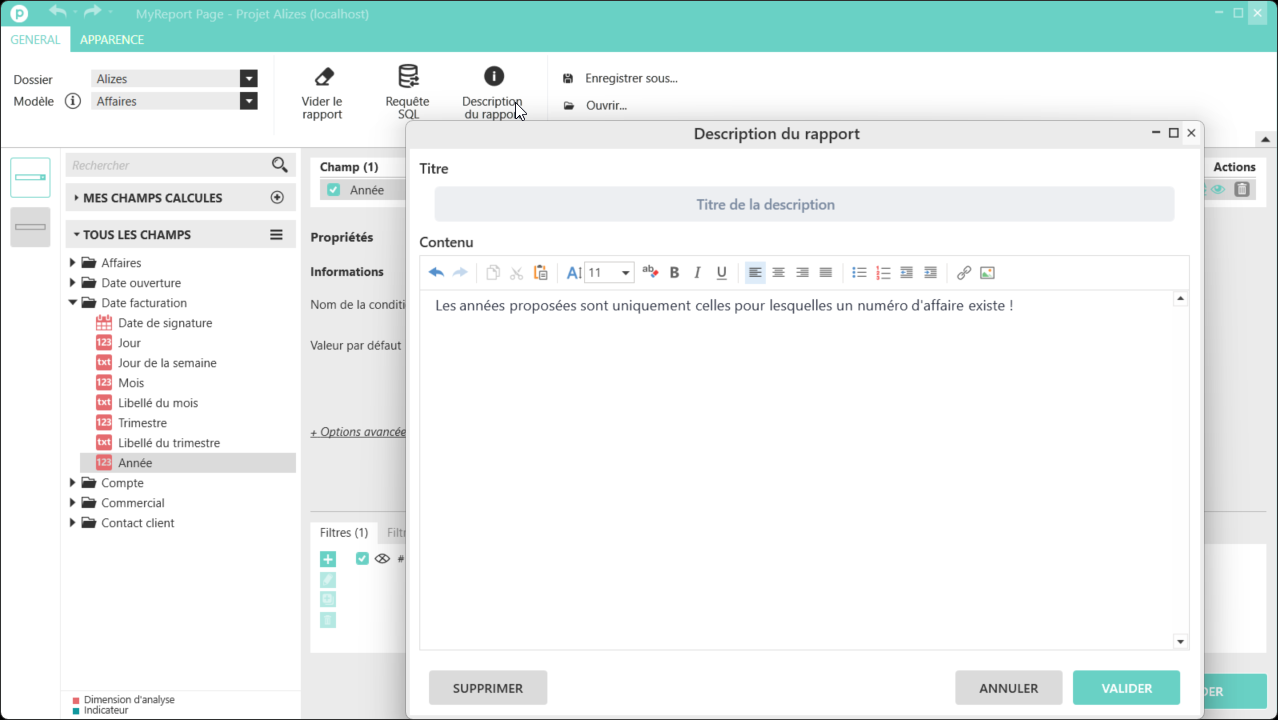Click the Vider le rapport eraser icon
This screenshot has height=720, width=1278.
coord(323,77)
